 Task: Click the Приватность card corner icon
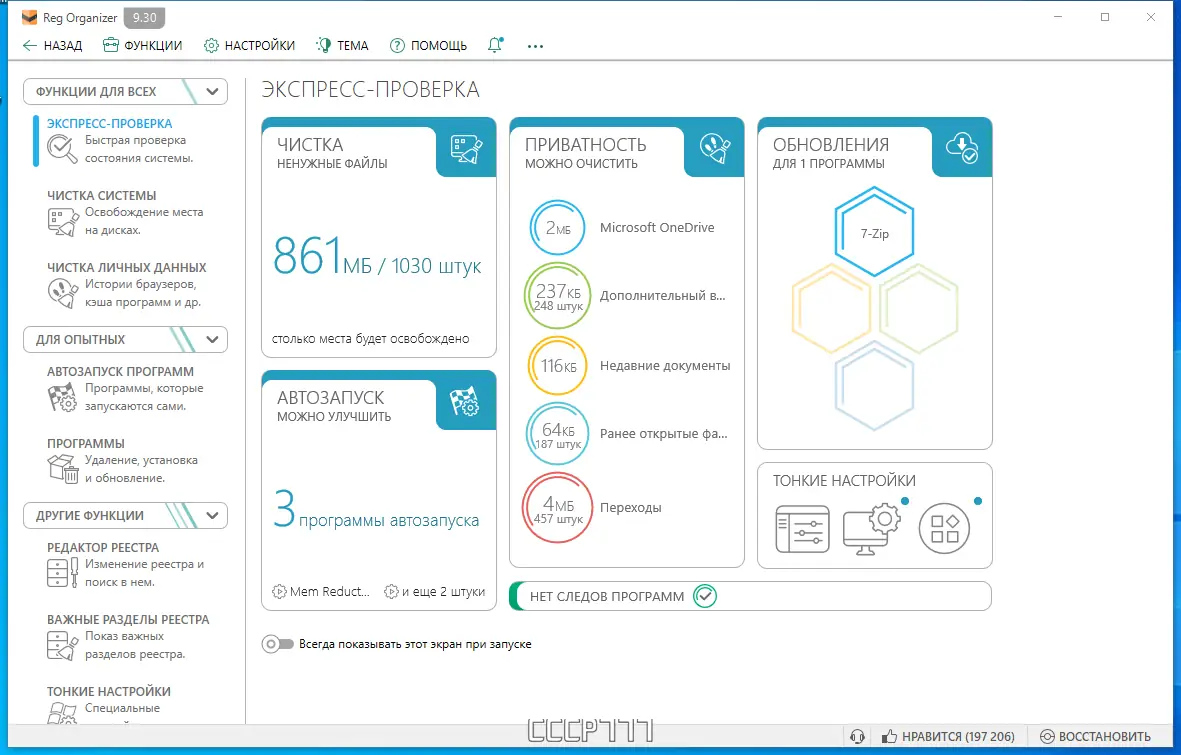714,148
